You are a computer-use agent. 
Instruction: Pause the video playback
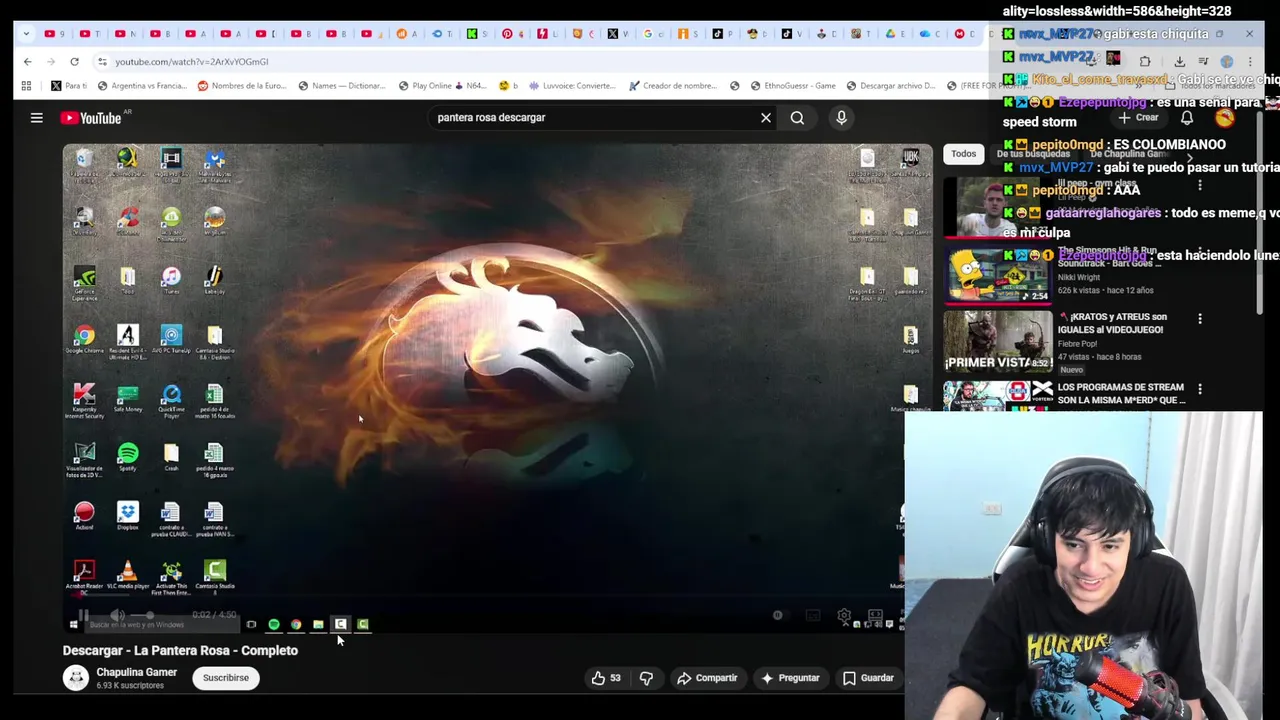point(84,616)
